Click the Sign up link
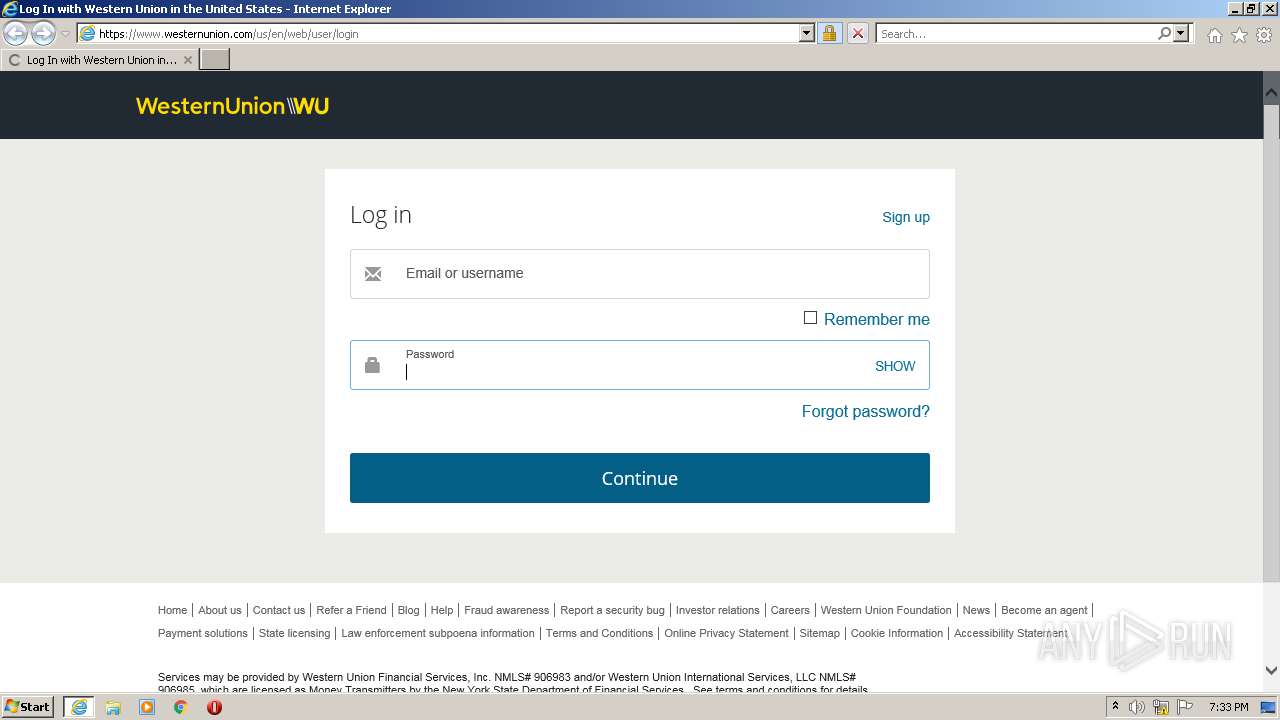1280x720 pixels. click(x=906, y=217)
